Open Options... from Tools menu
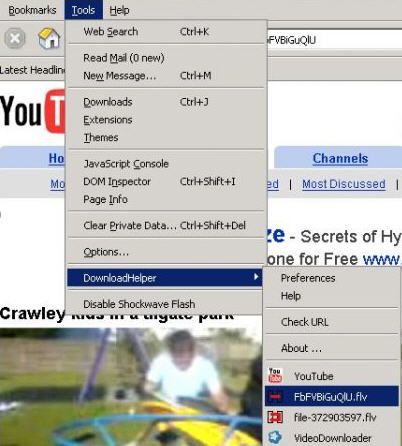The height and width of the screenshot is (446, 402). (166, 252)
